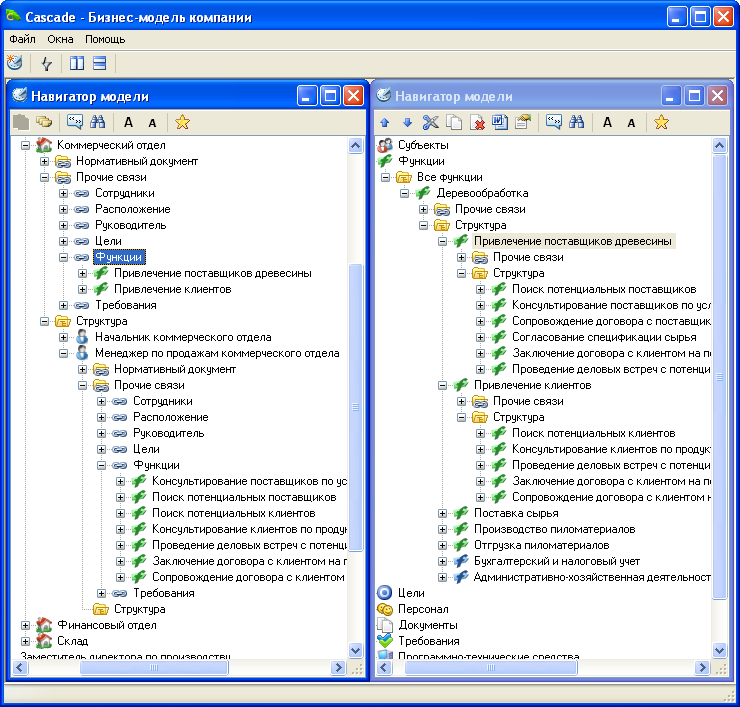Minimize the right Навигатор модели window
740x707 pixels.
tap(670, 96)
